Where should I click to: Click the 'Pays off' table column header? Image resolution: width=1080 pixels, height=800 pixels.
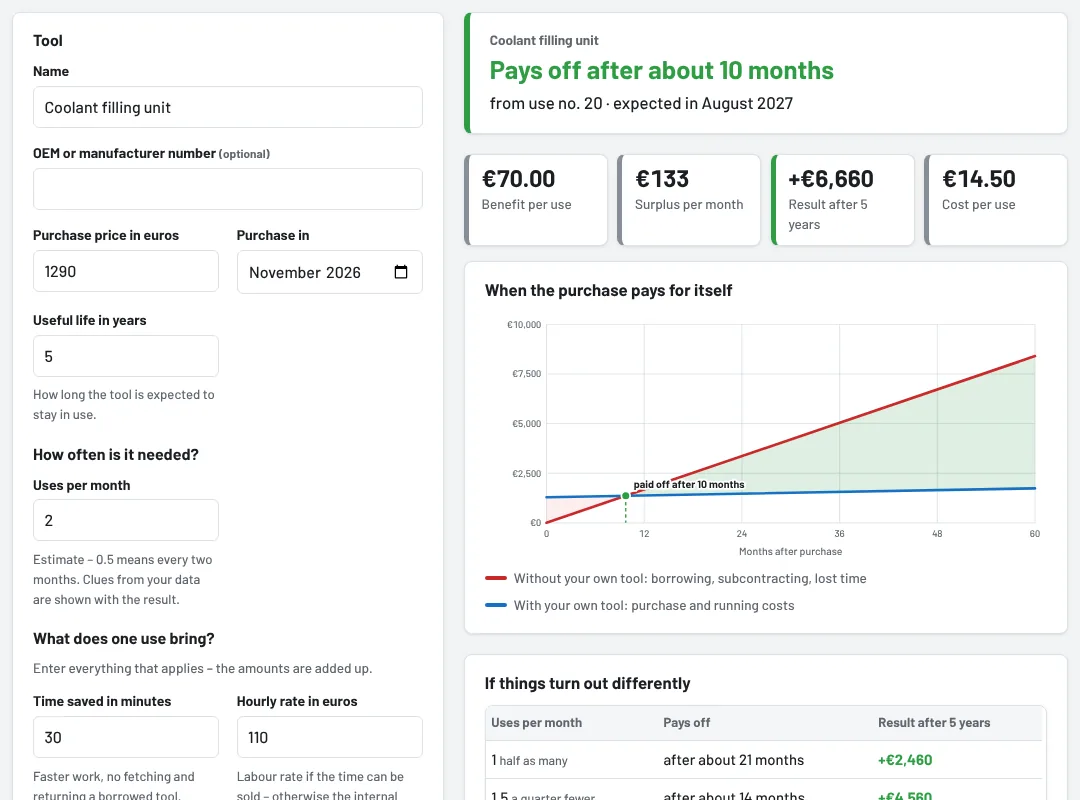[x=687, y=722]
